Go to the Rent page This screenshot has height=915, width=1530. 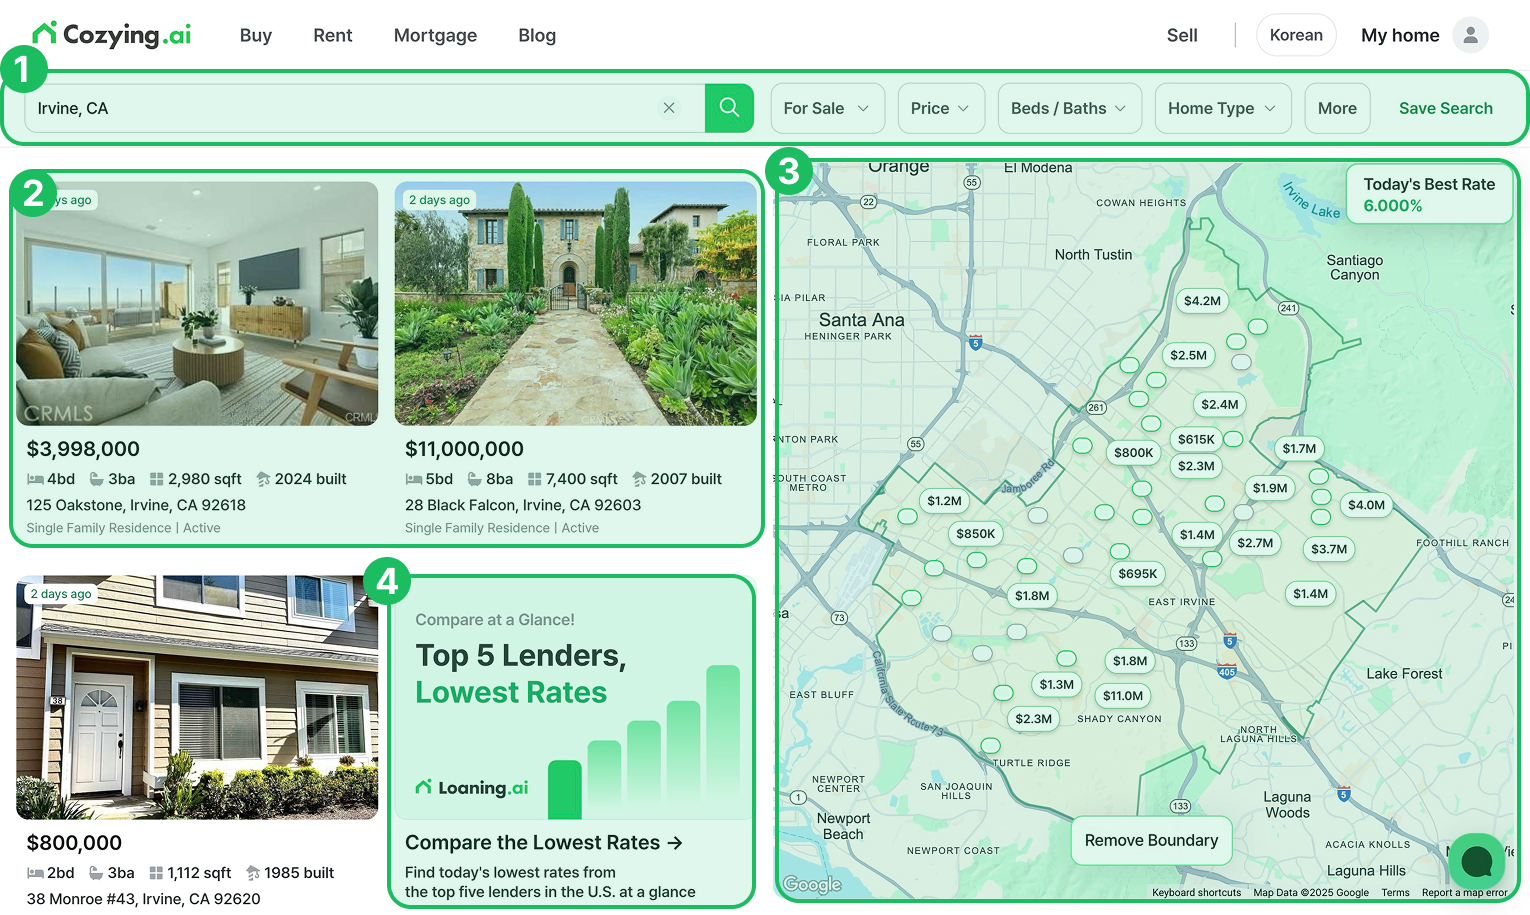point(332,35)
